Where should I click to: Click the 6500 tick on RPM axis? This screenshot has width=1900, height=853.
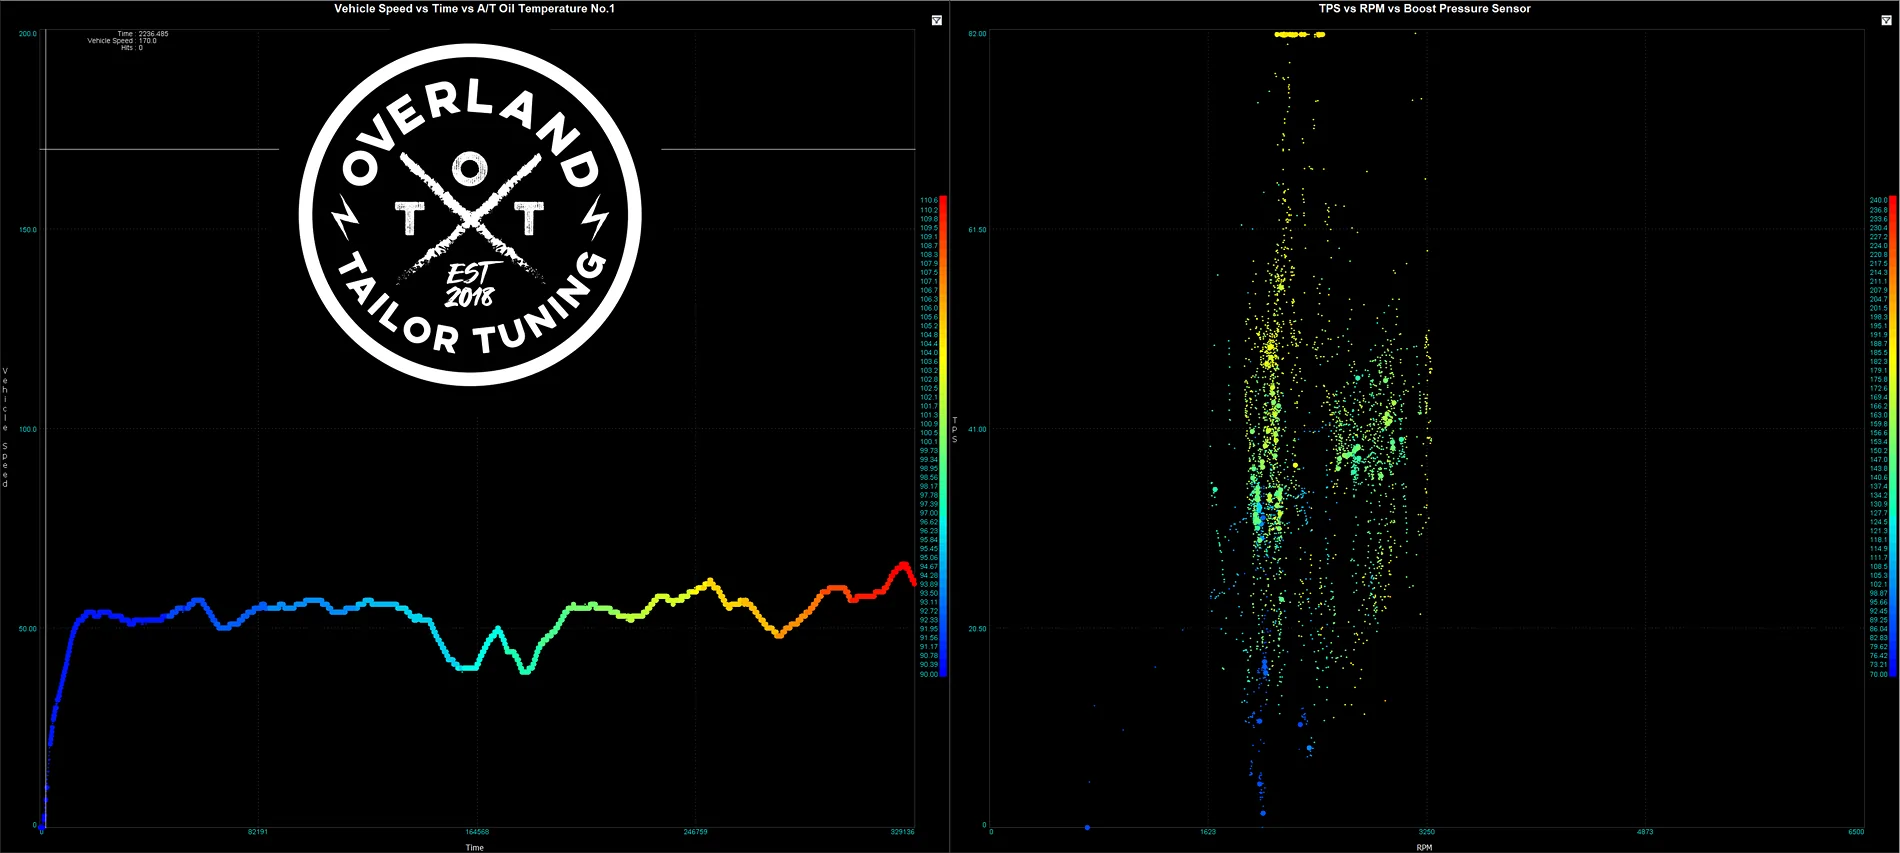click(x=1856, y=832)
